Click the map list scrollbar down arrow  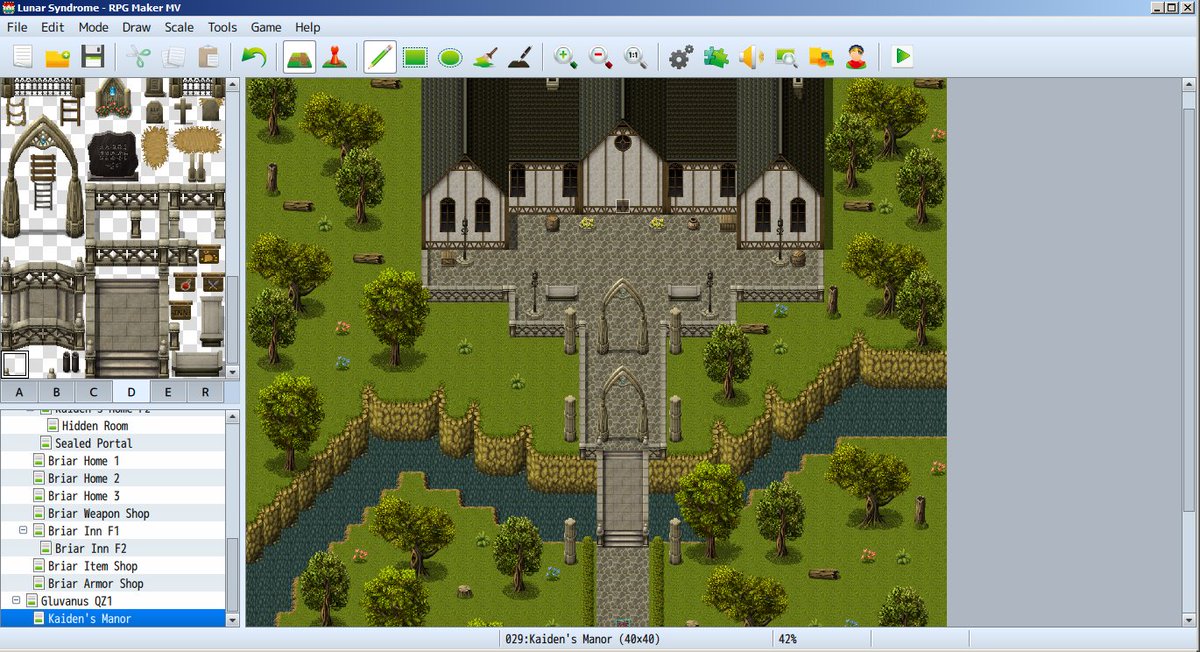point(233,620)
